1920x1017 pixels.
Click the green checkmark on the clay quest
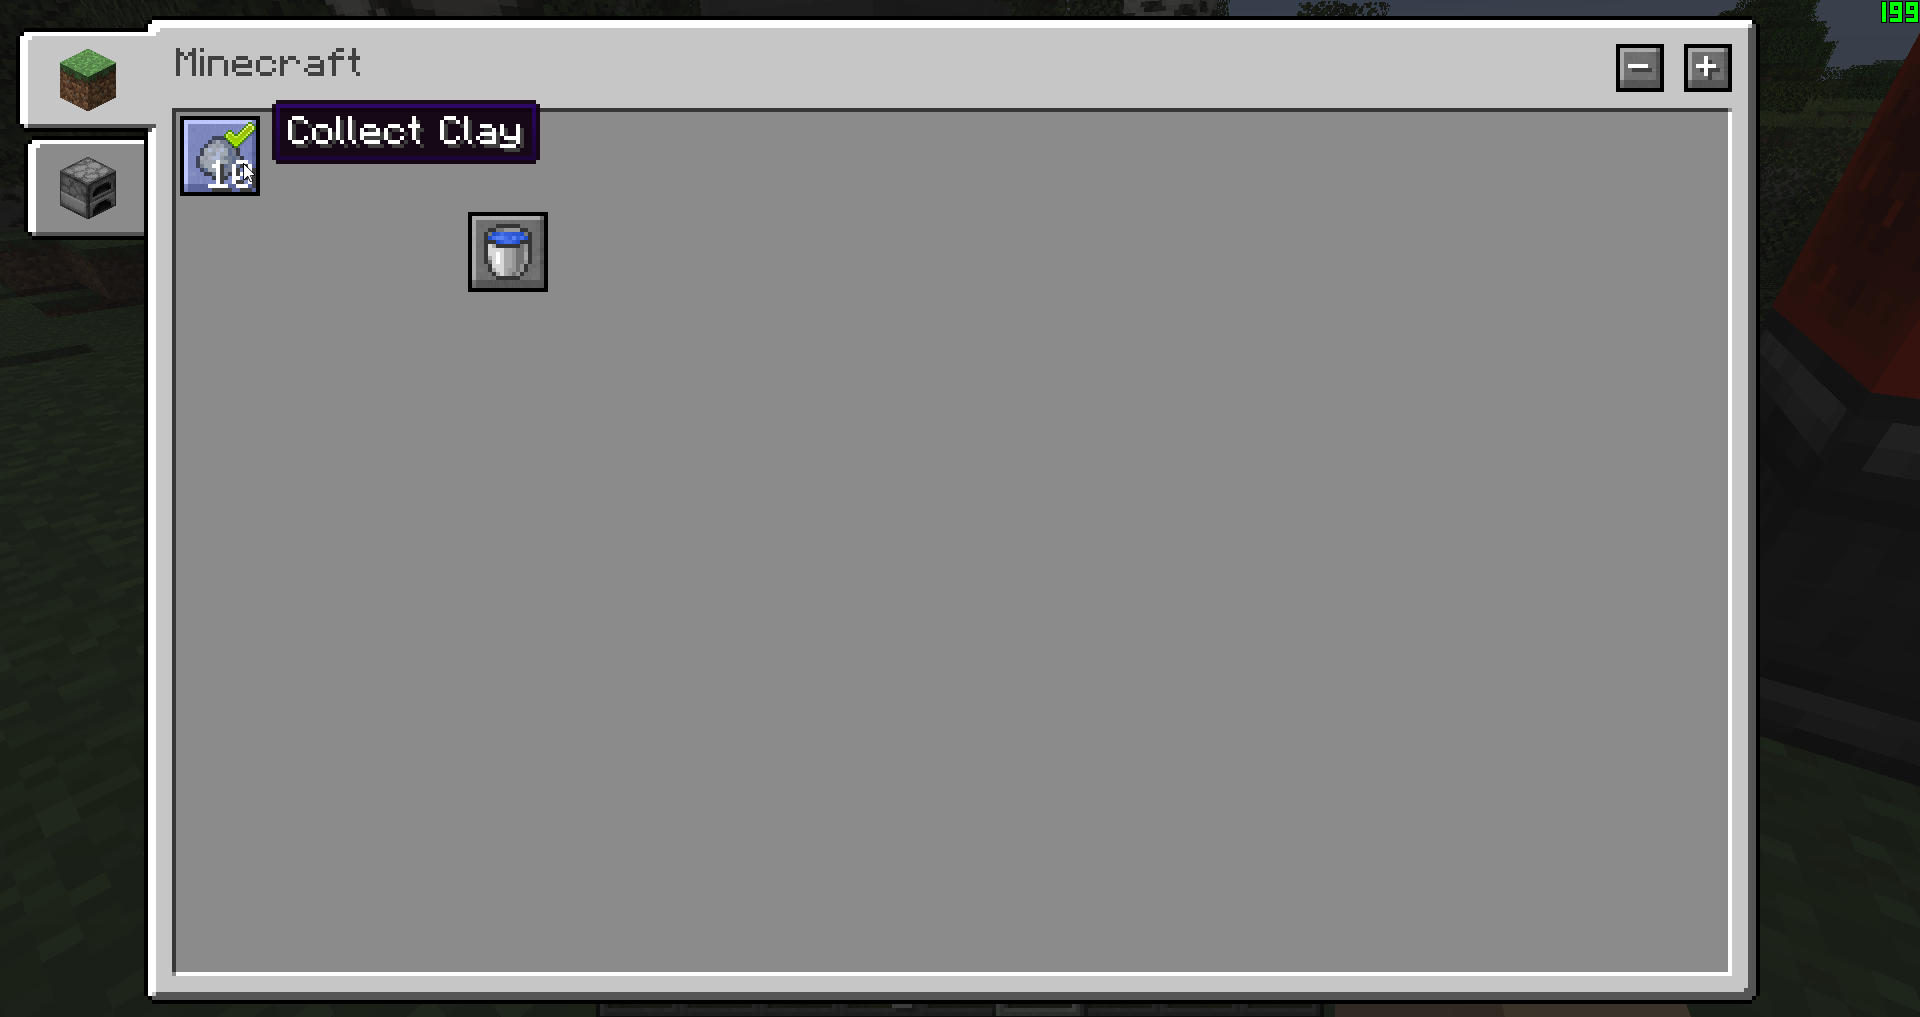click(240, 135)
